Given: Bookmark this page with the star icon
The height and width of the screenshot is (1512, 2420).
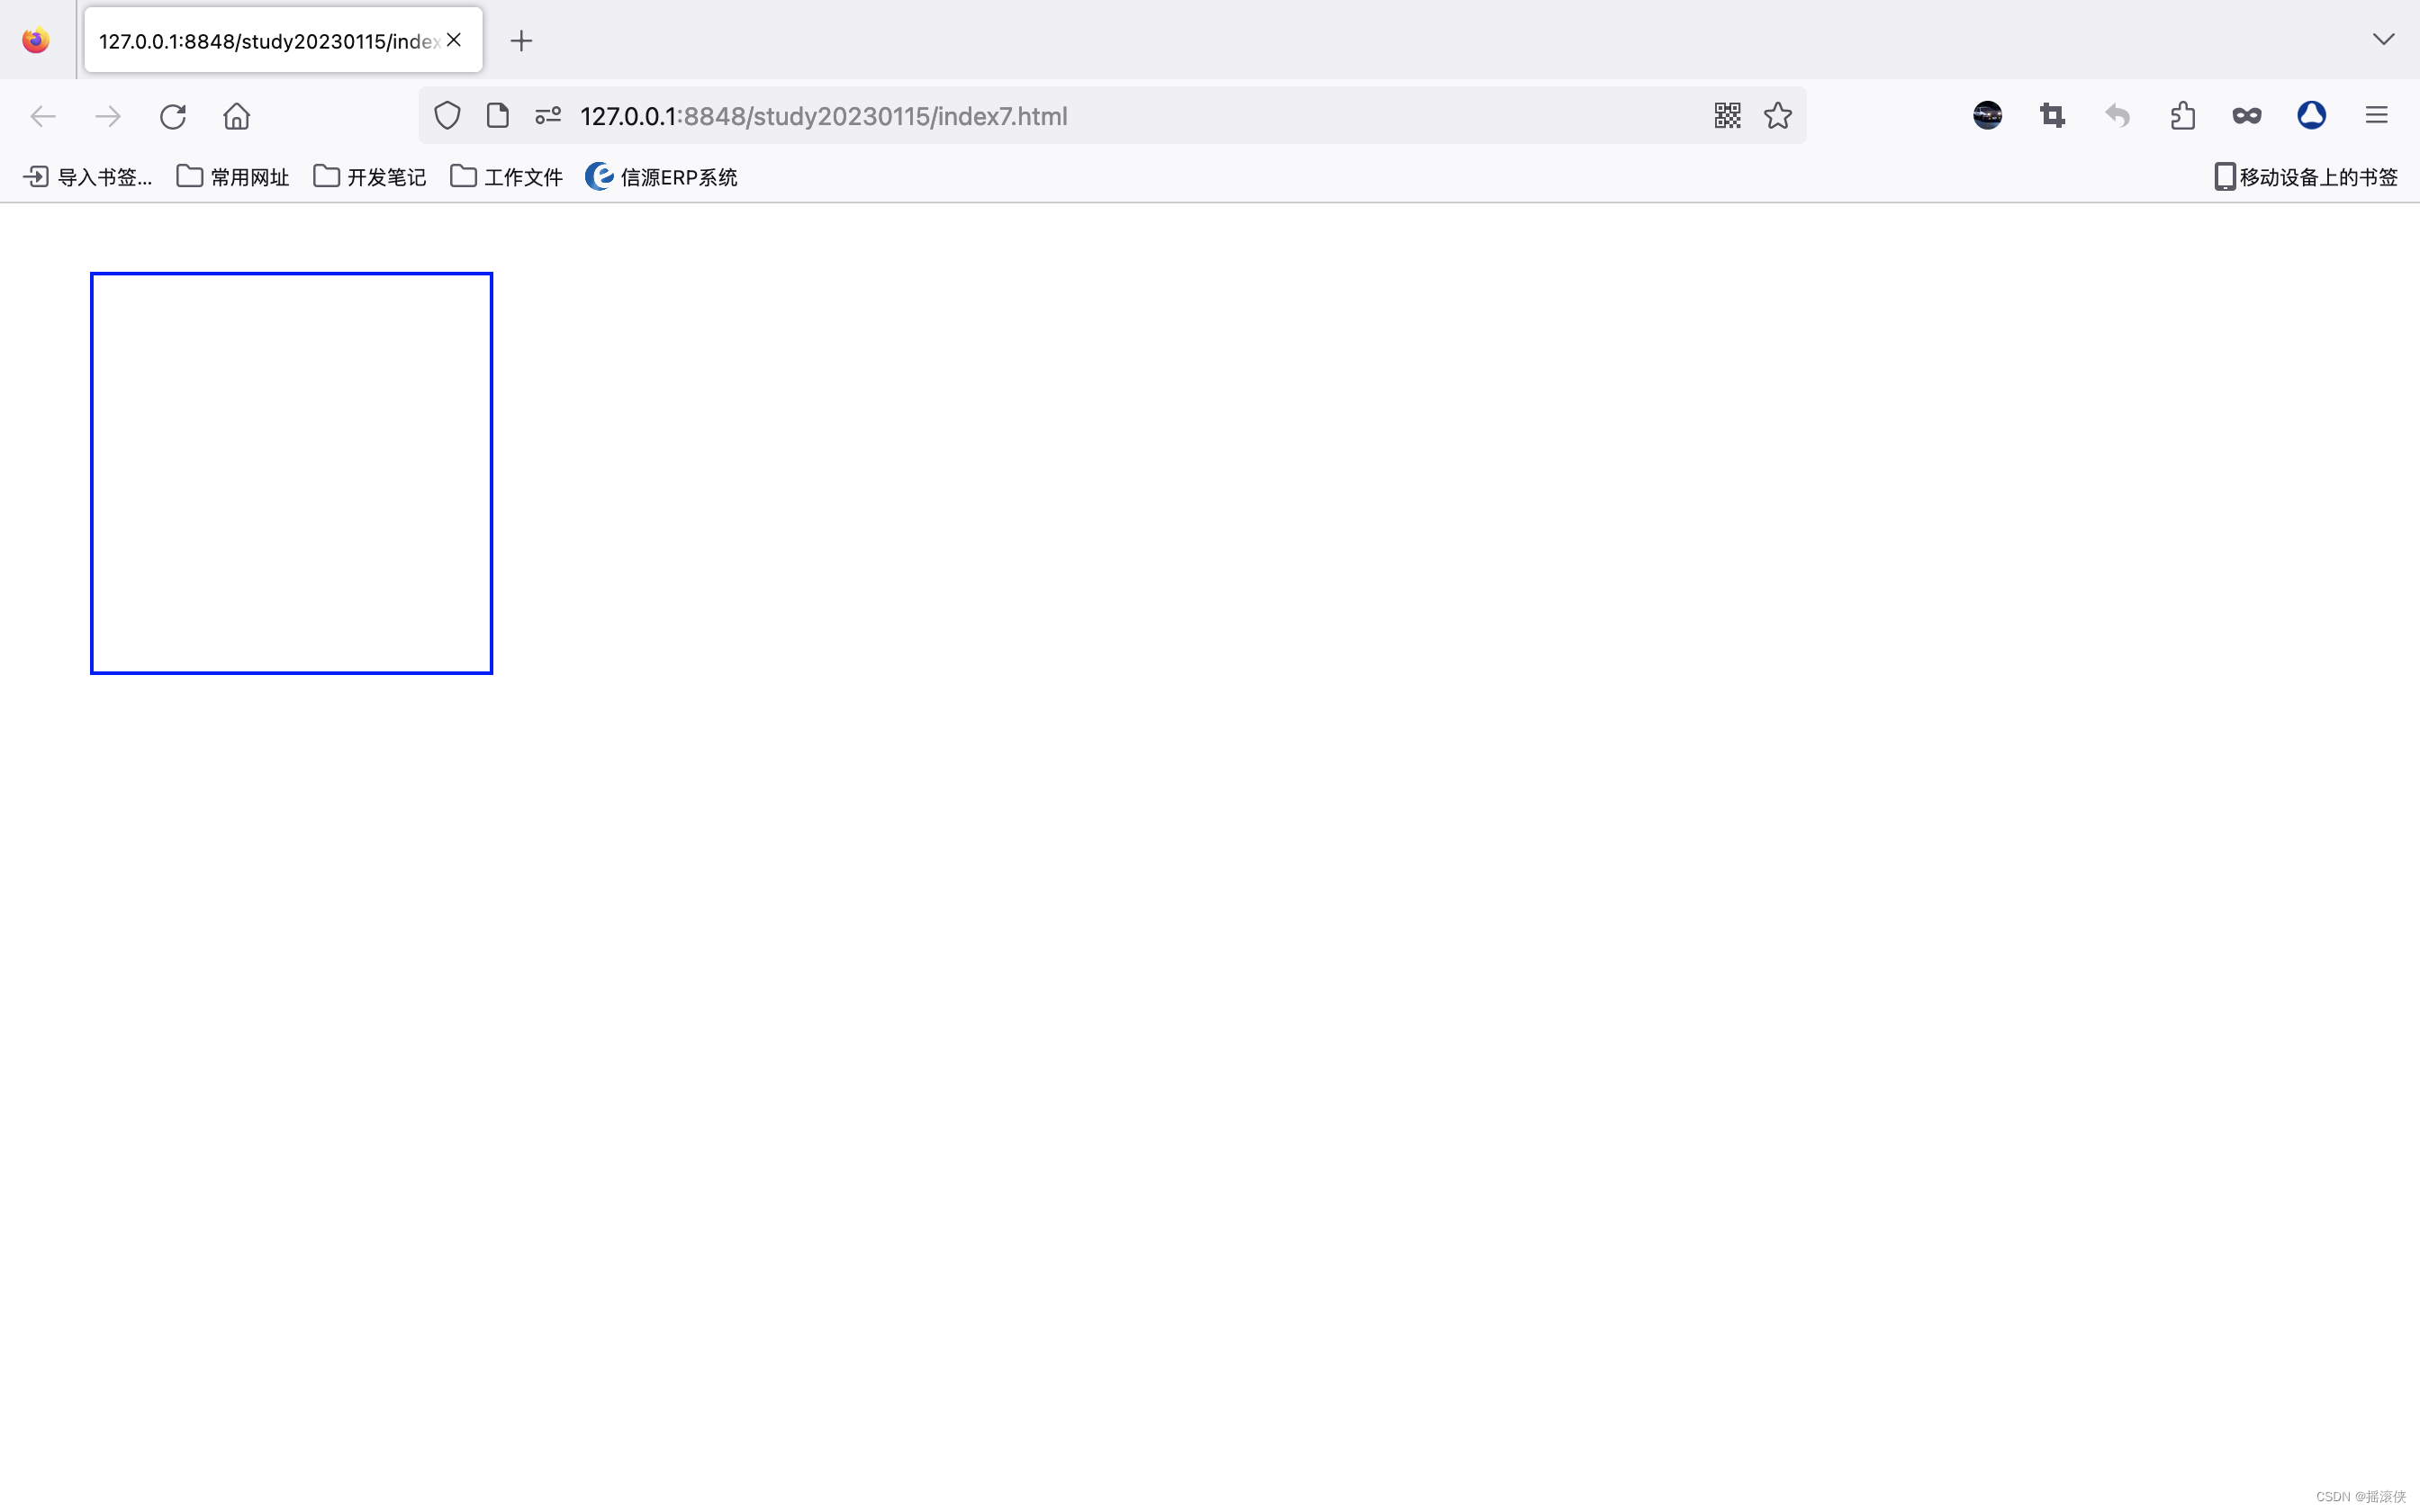Looking at the screenshot, I should coord(1778,116).
